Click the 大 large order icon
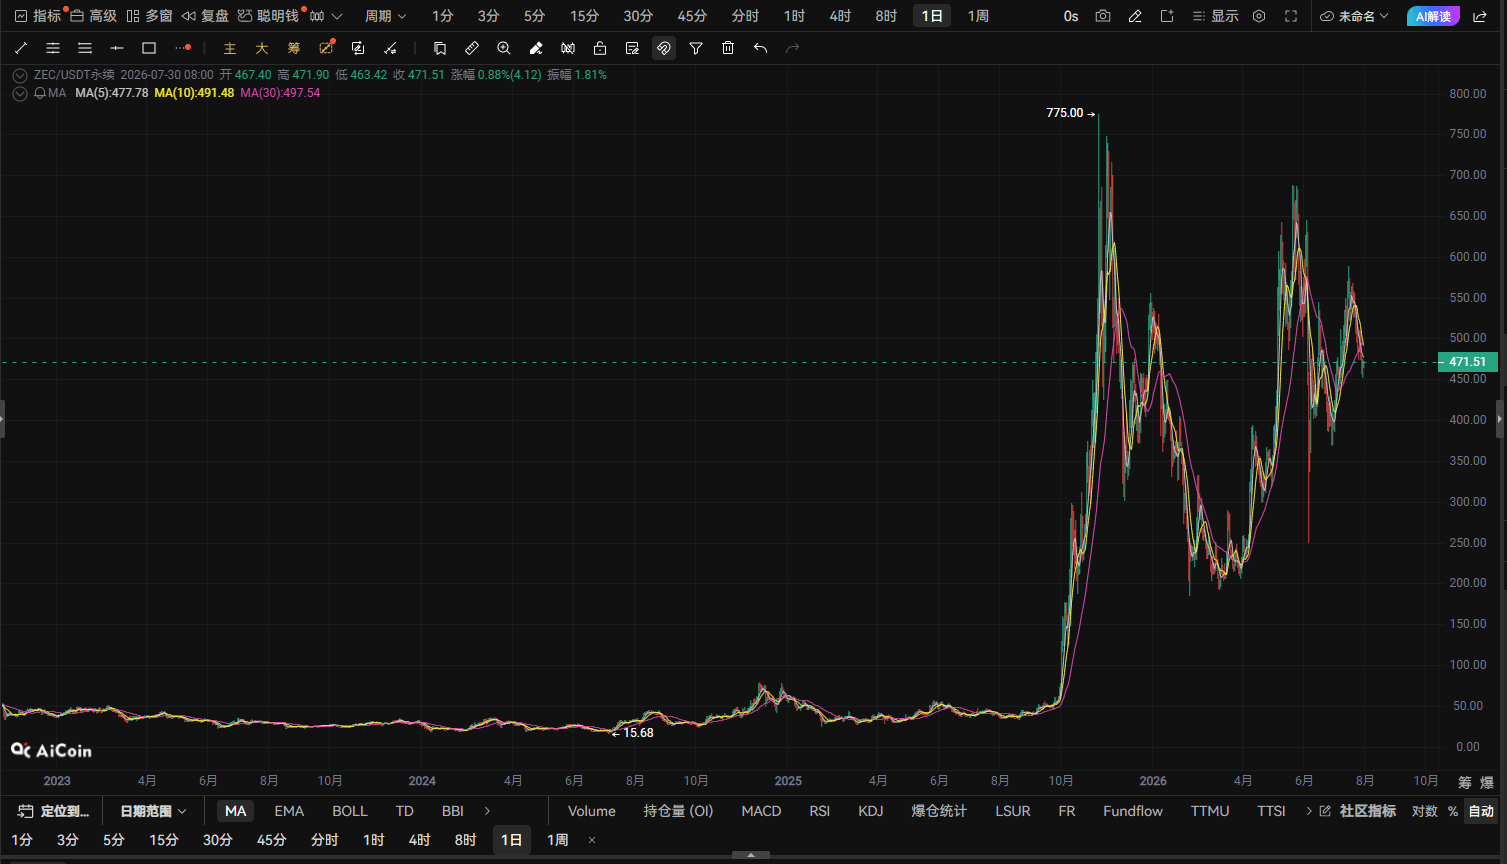The width and height of the screenshot is (1507, 864). [262, 48]
